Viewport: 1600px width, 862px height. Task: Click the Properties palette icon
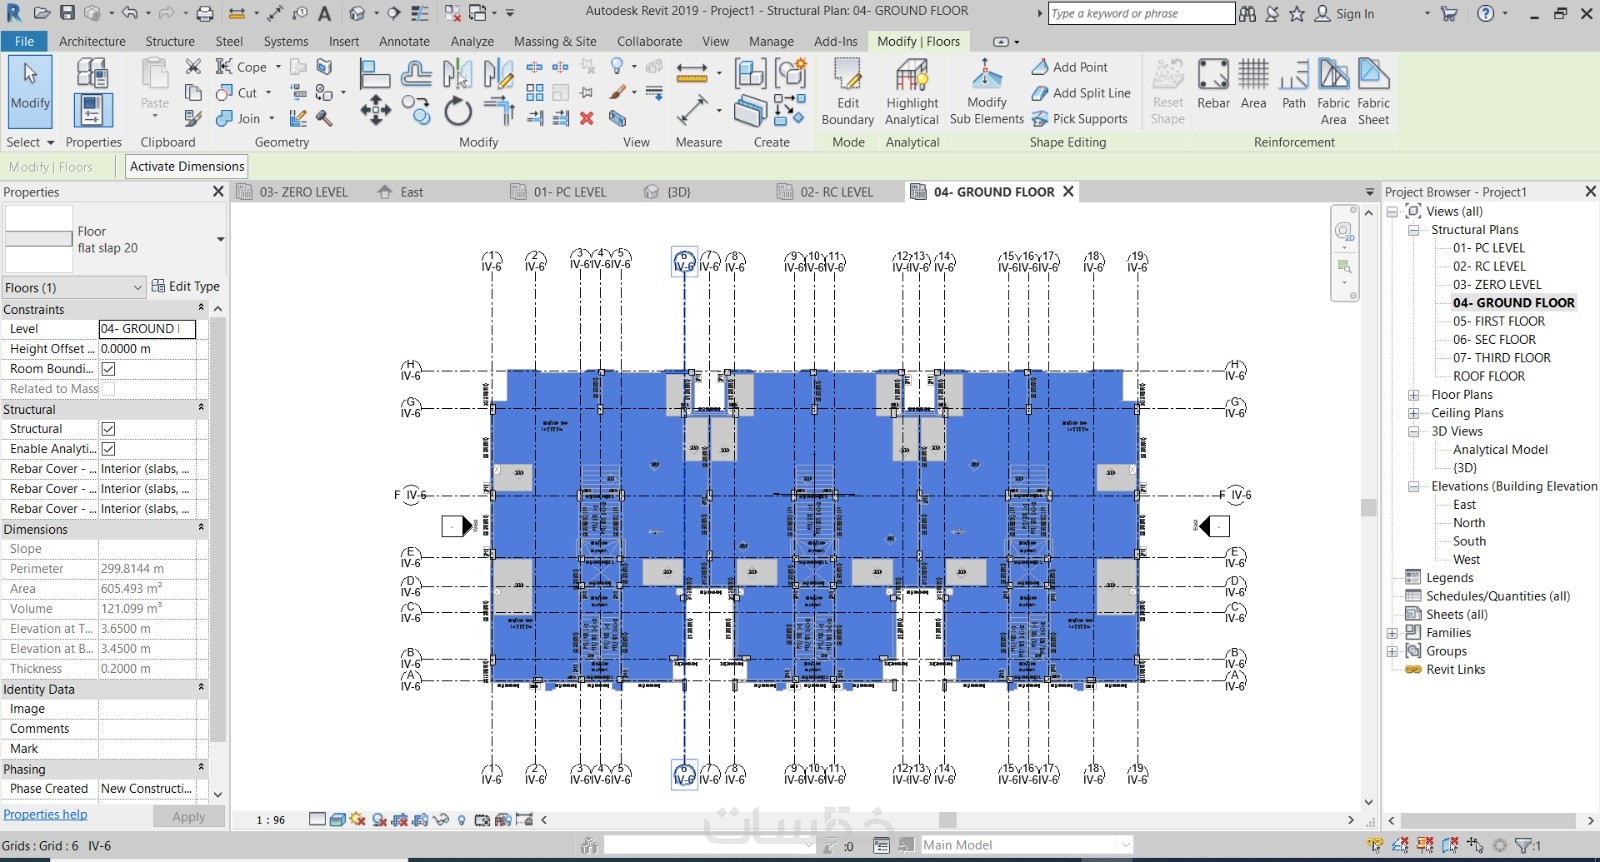click(92, 110)
